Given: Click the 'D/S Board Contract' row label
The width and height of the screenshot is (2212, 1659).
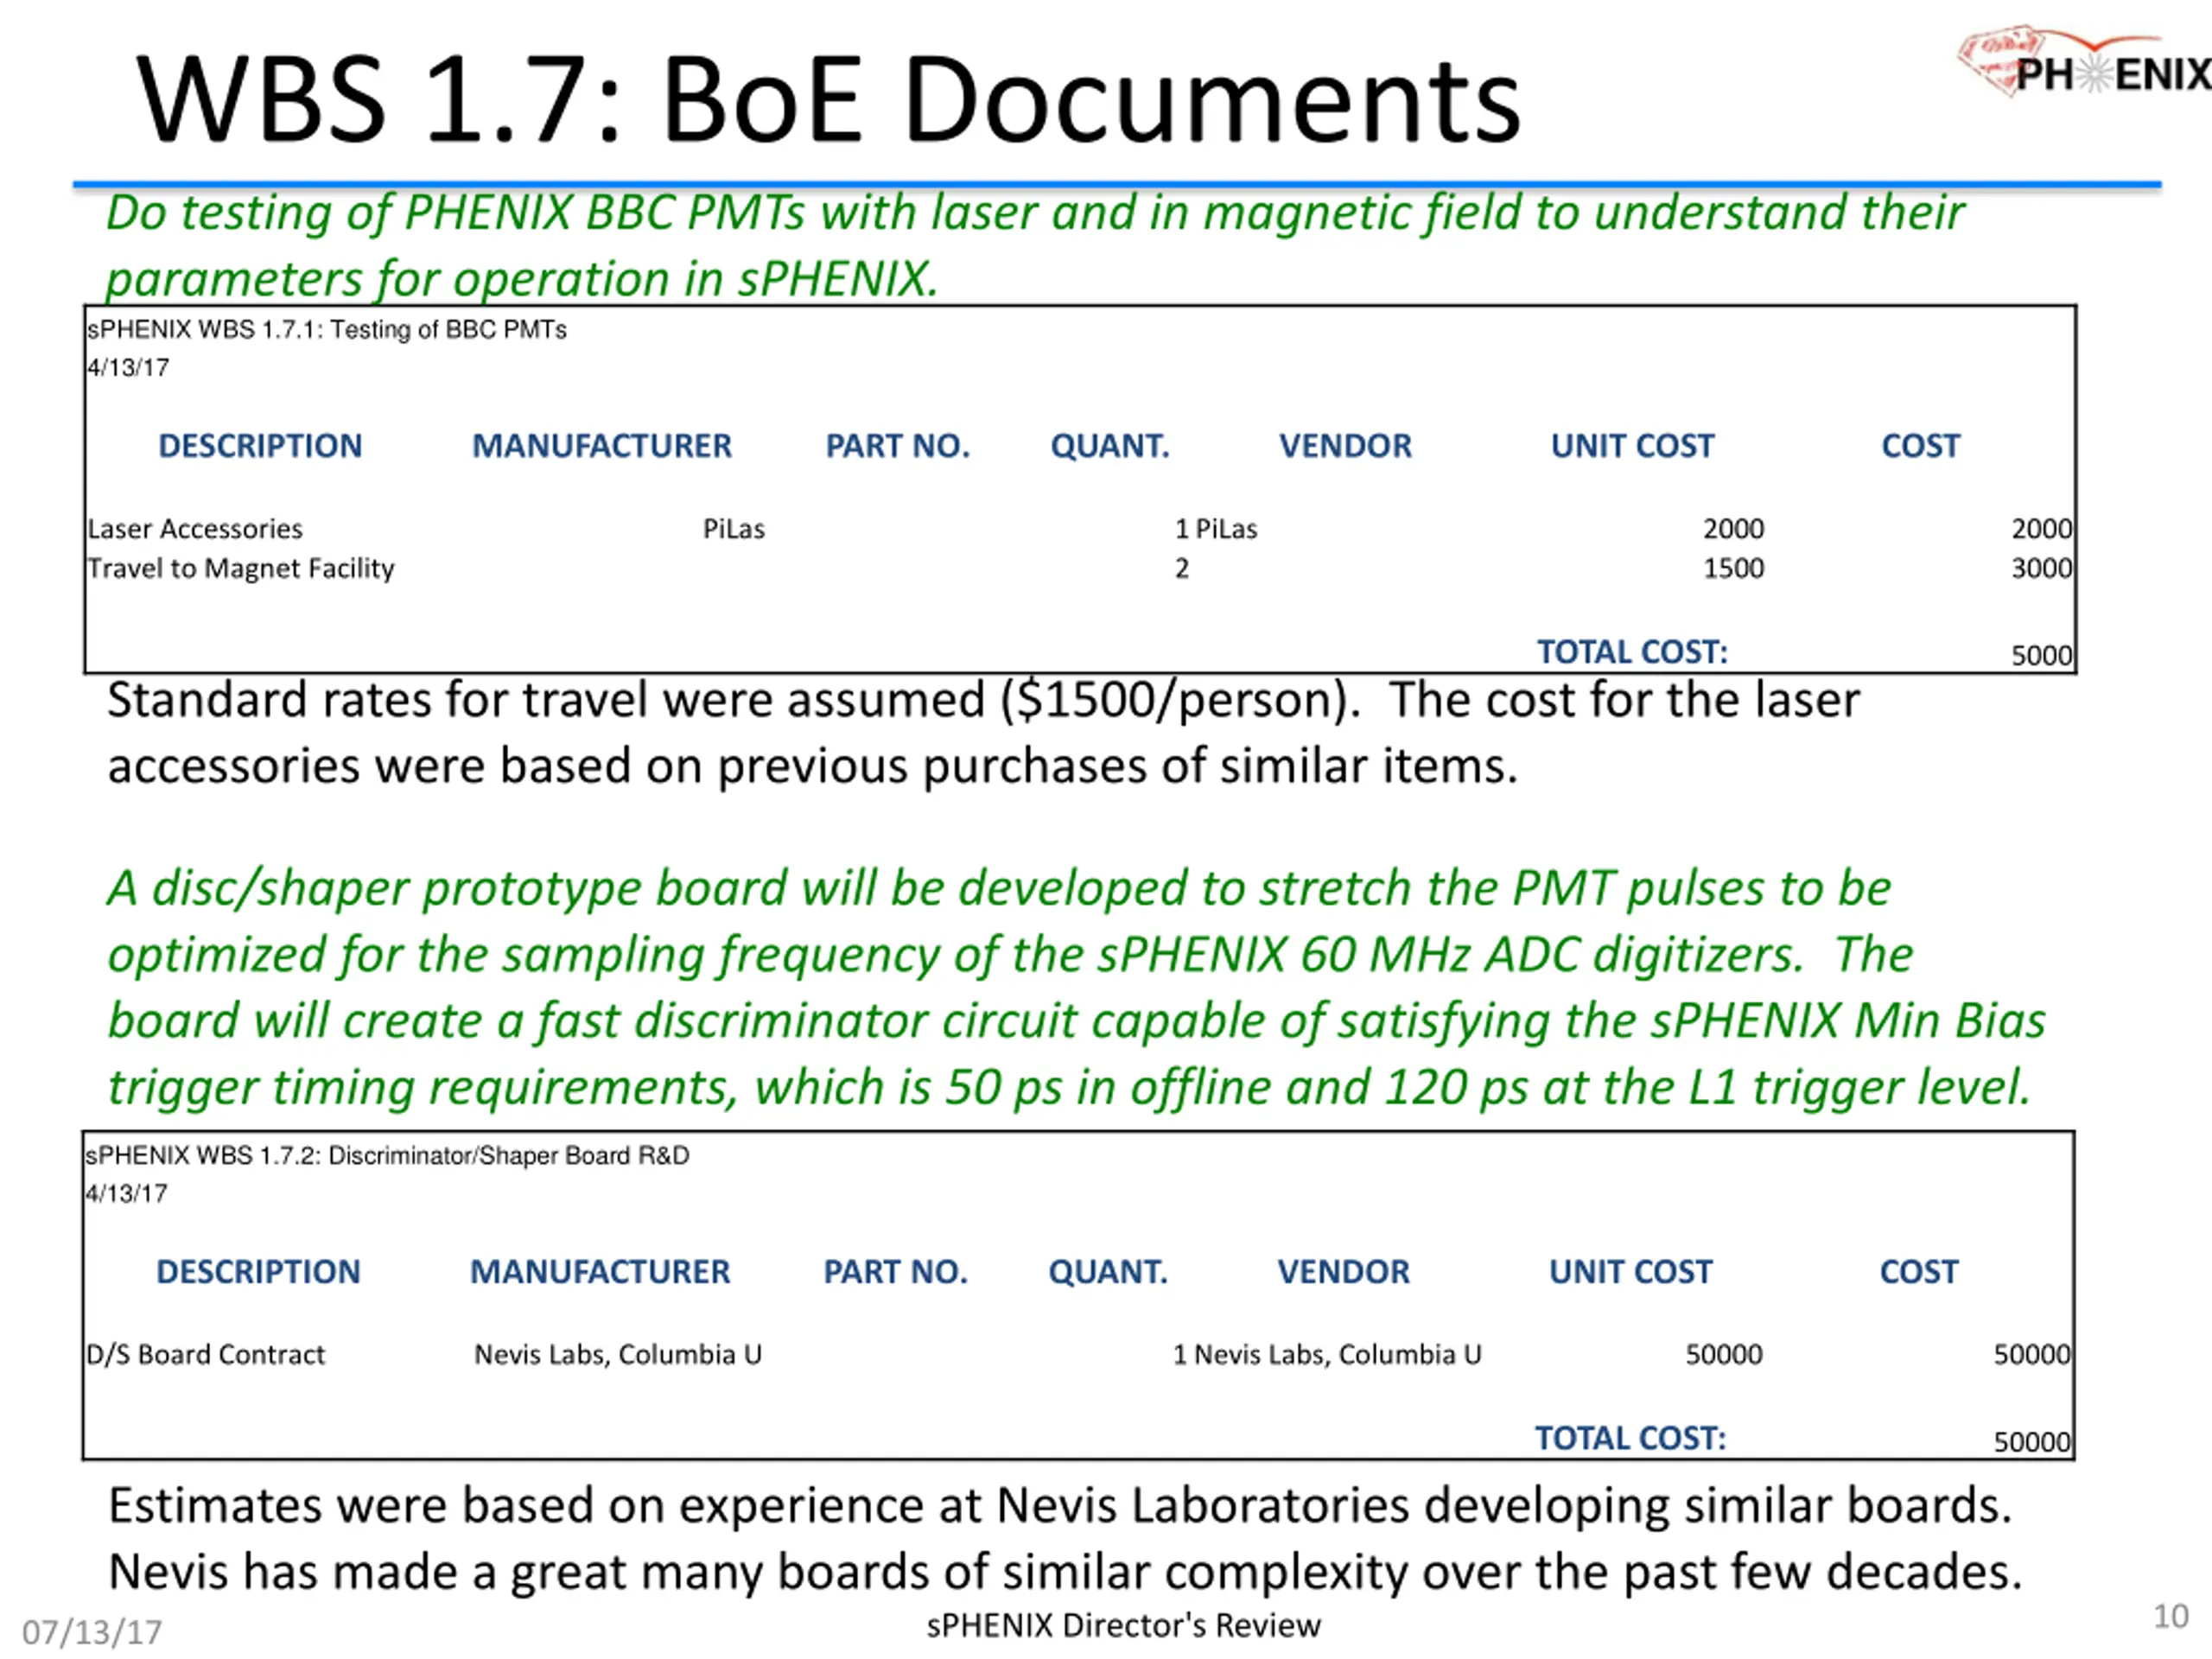Looking at the screenshot, I should pos(205,1355).
